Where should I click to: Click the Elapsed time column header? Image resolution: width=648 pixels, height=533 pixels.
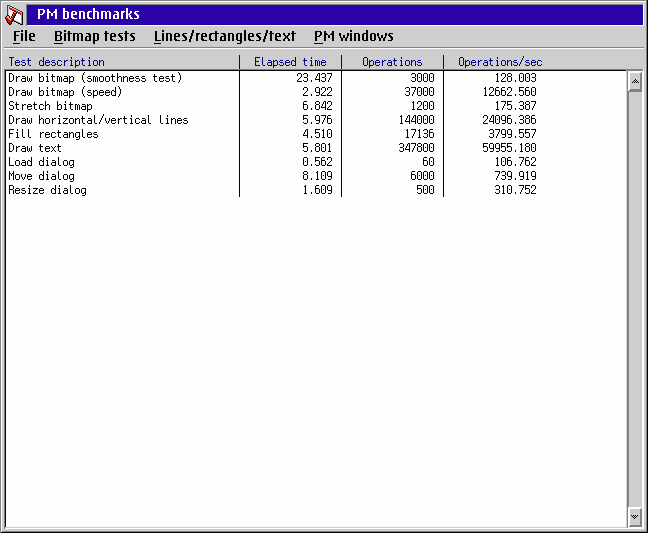pos(290,62)
